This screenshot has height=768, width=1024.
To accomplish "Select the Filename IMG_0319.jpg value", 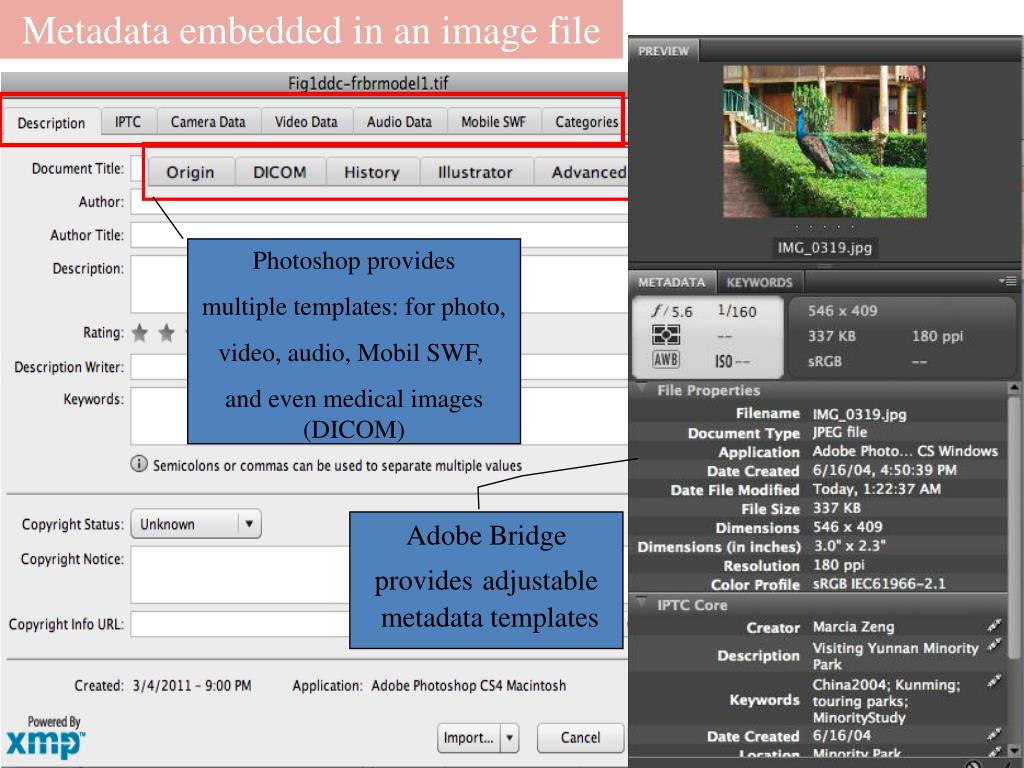I will tap(859, 414).
